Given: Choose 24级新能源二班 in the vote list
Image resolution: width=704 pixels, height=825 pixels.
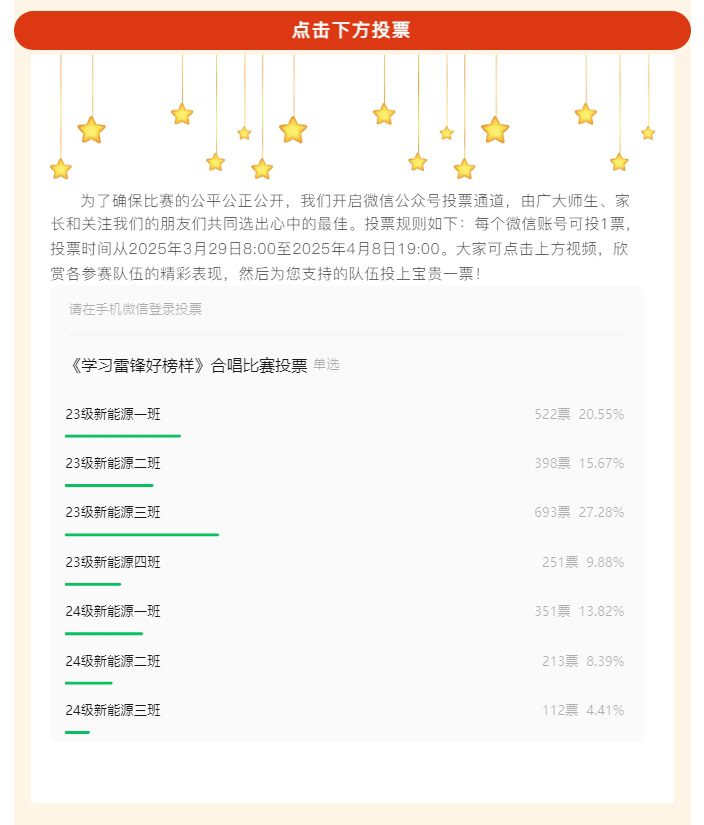Looking at the screenshot, I should click(x=345, y=667).
